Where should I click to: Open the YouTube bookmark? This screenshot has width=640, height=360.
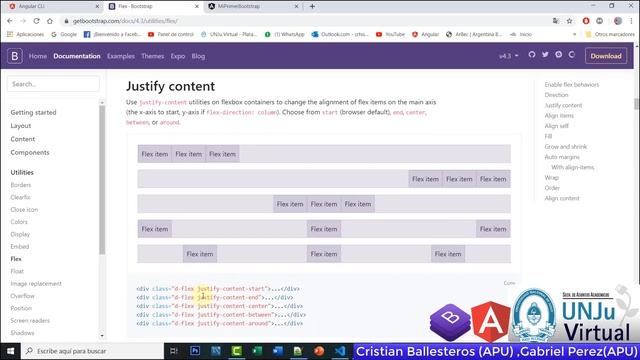(390, 34)
